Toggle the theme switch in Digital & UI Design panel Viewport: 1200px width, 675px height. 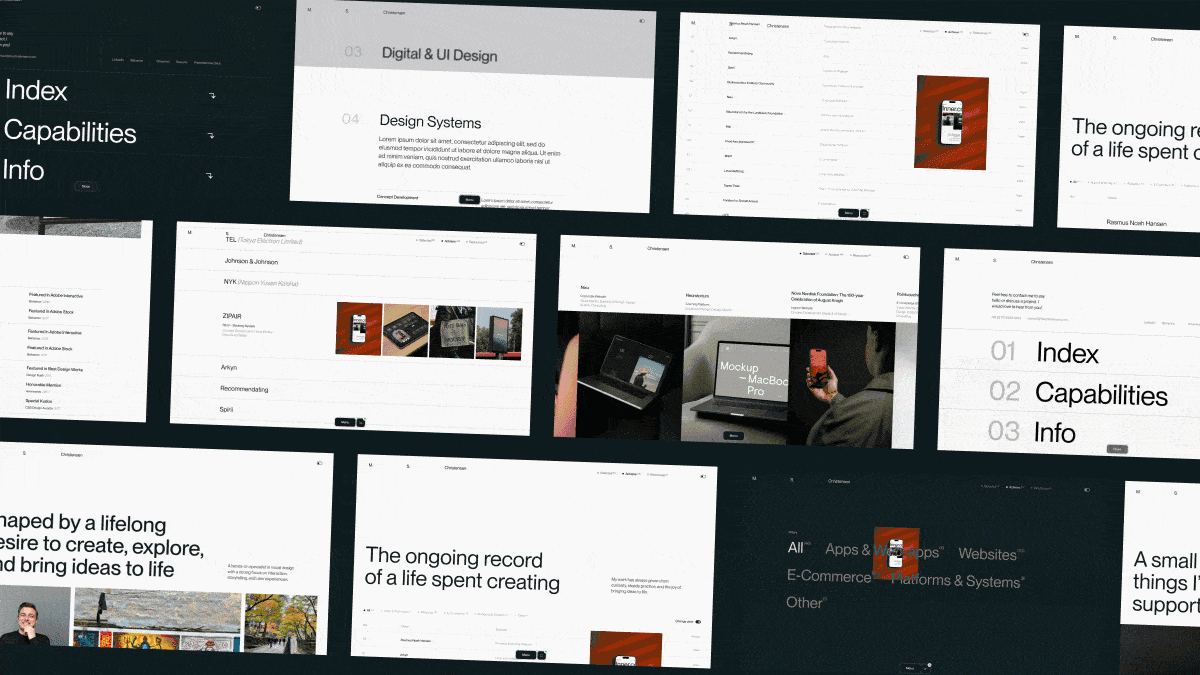tap(642, 20)
